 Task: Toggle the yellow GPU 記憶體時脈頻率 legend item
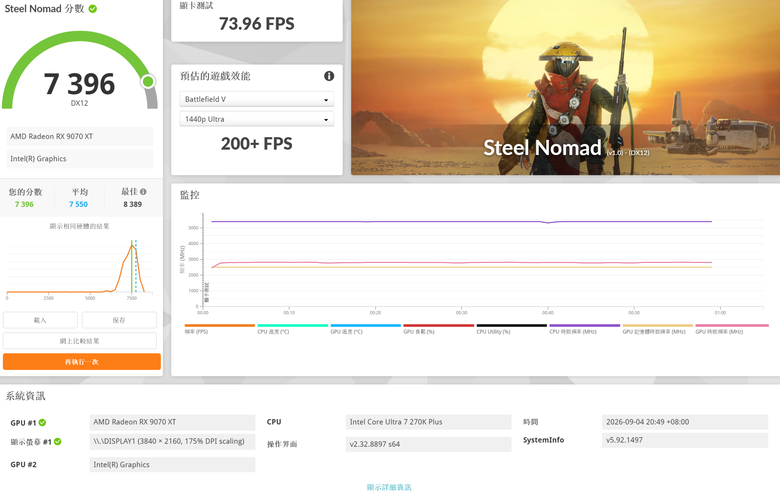pyautogui.click(x=658, y=328)
